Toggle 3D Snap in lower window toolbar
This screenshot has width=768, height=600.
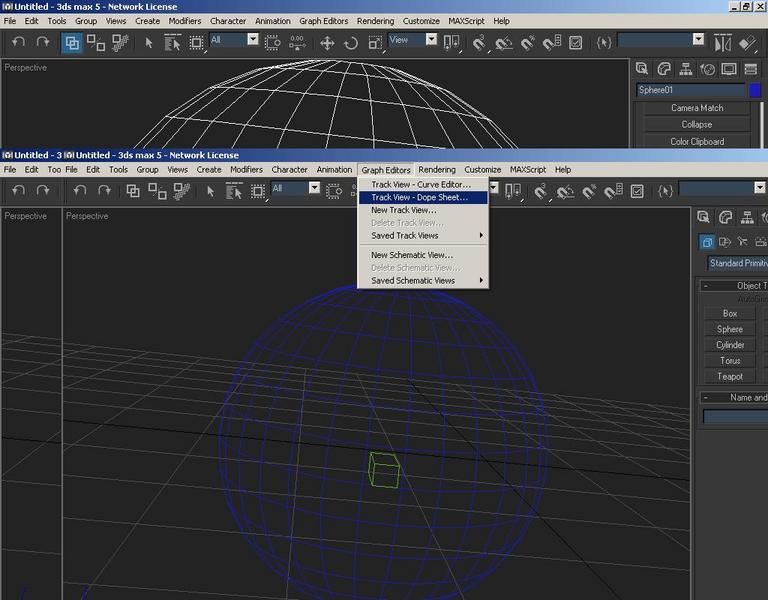pos(541,191)
